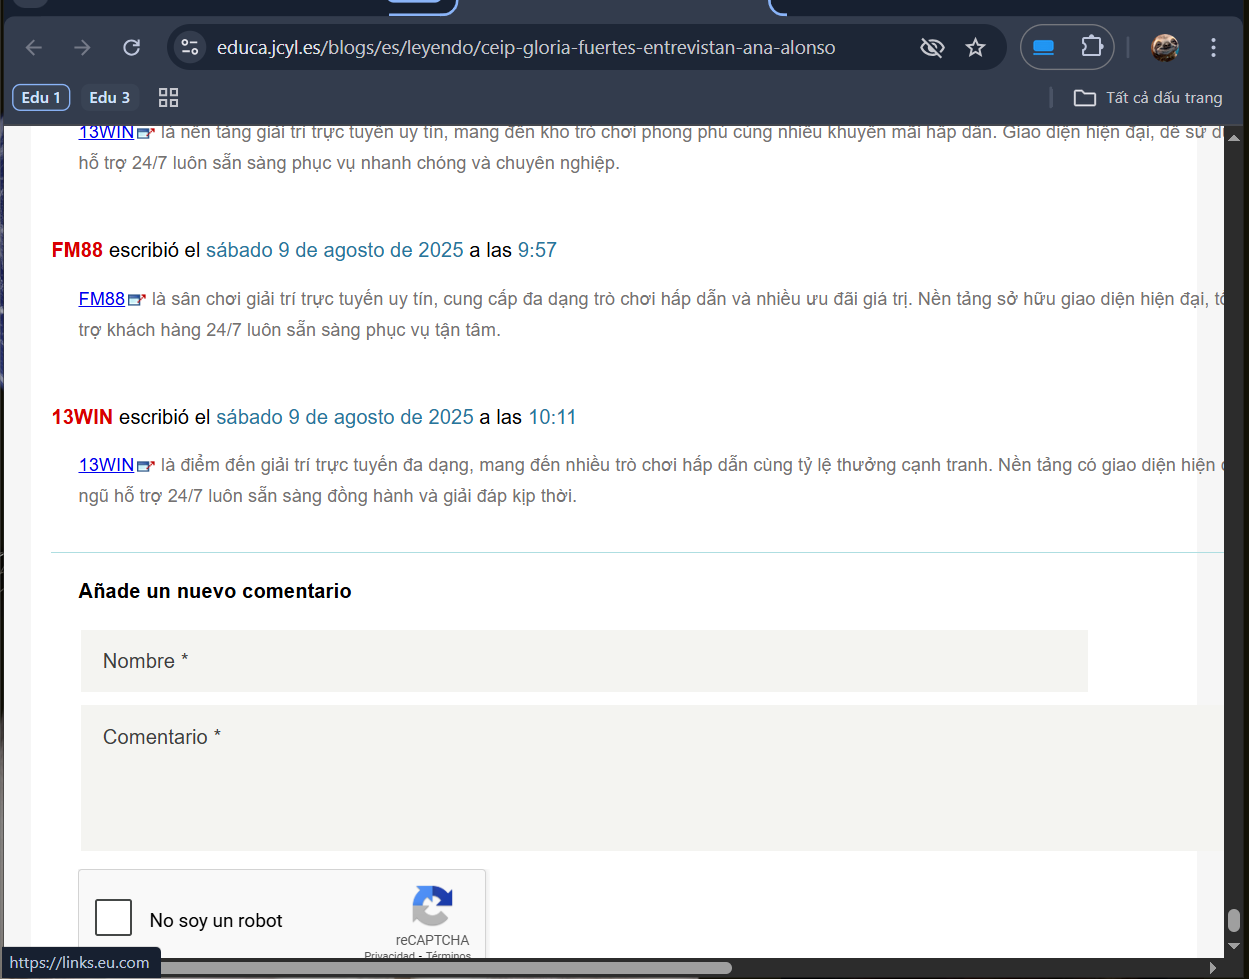Open the Extensions puzzle icon

coord(1091,47)
